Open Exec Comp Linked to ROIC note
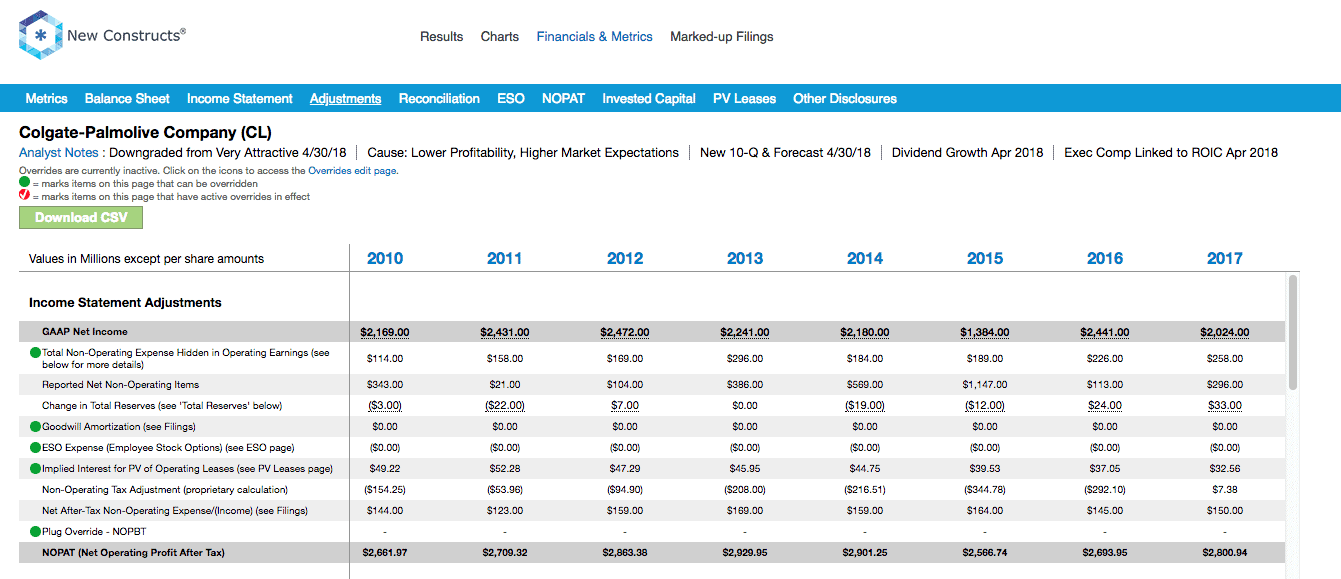Image resolution: width=1341 pixels, height=579 pixels. pyautogui.click(x=1170, y=153)
